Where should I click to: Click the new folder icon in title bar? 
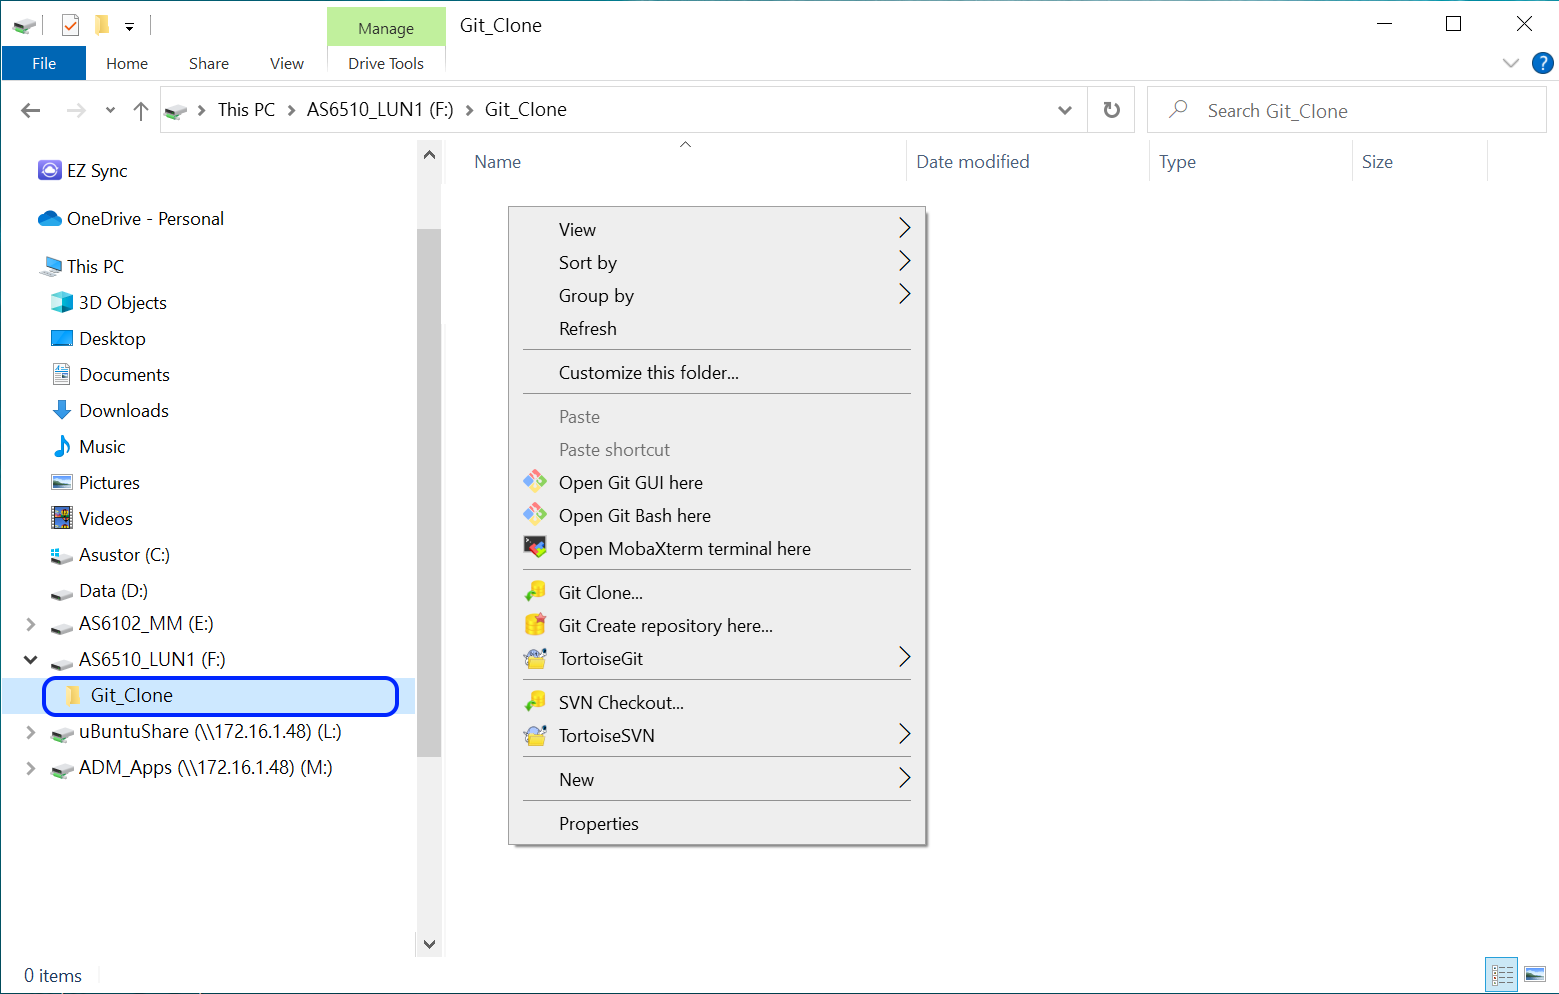(102, 25)
